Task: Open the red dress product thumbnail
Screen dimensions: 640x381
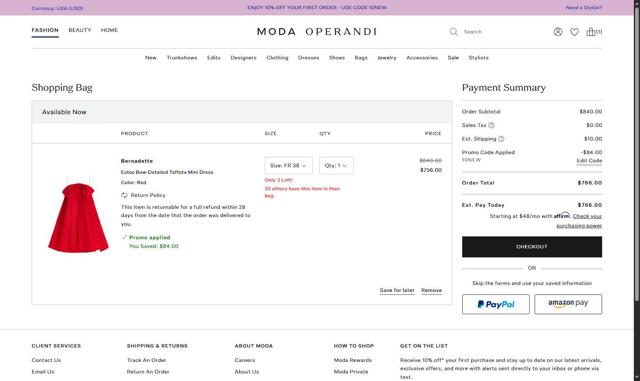Action: click(78, 215)
